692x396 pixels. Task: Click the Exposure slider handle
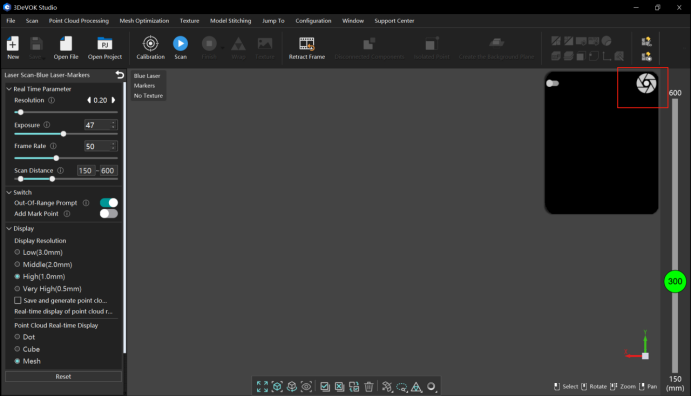64,134
